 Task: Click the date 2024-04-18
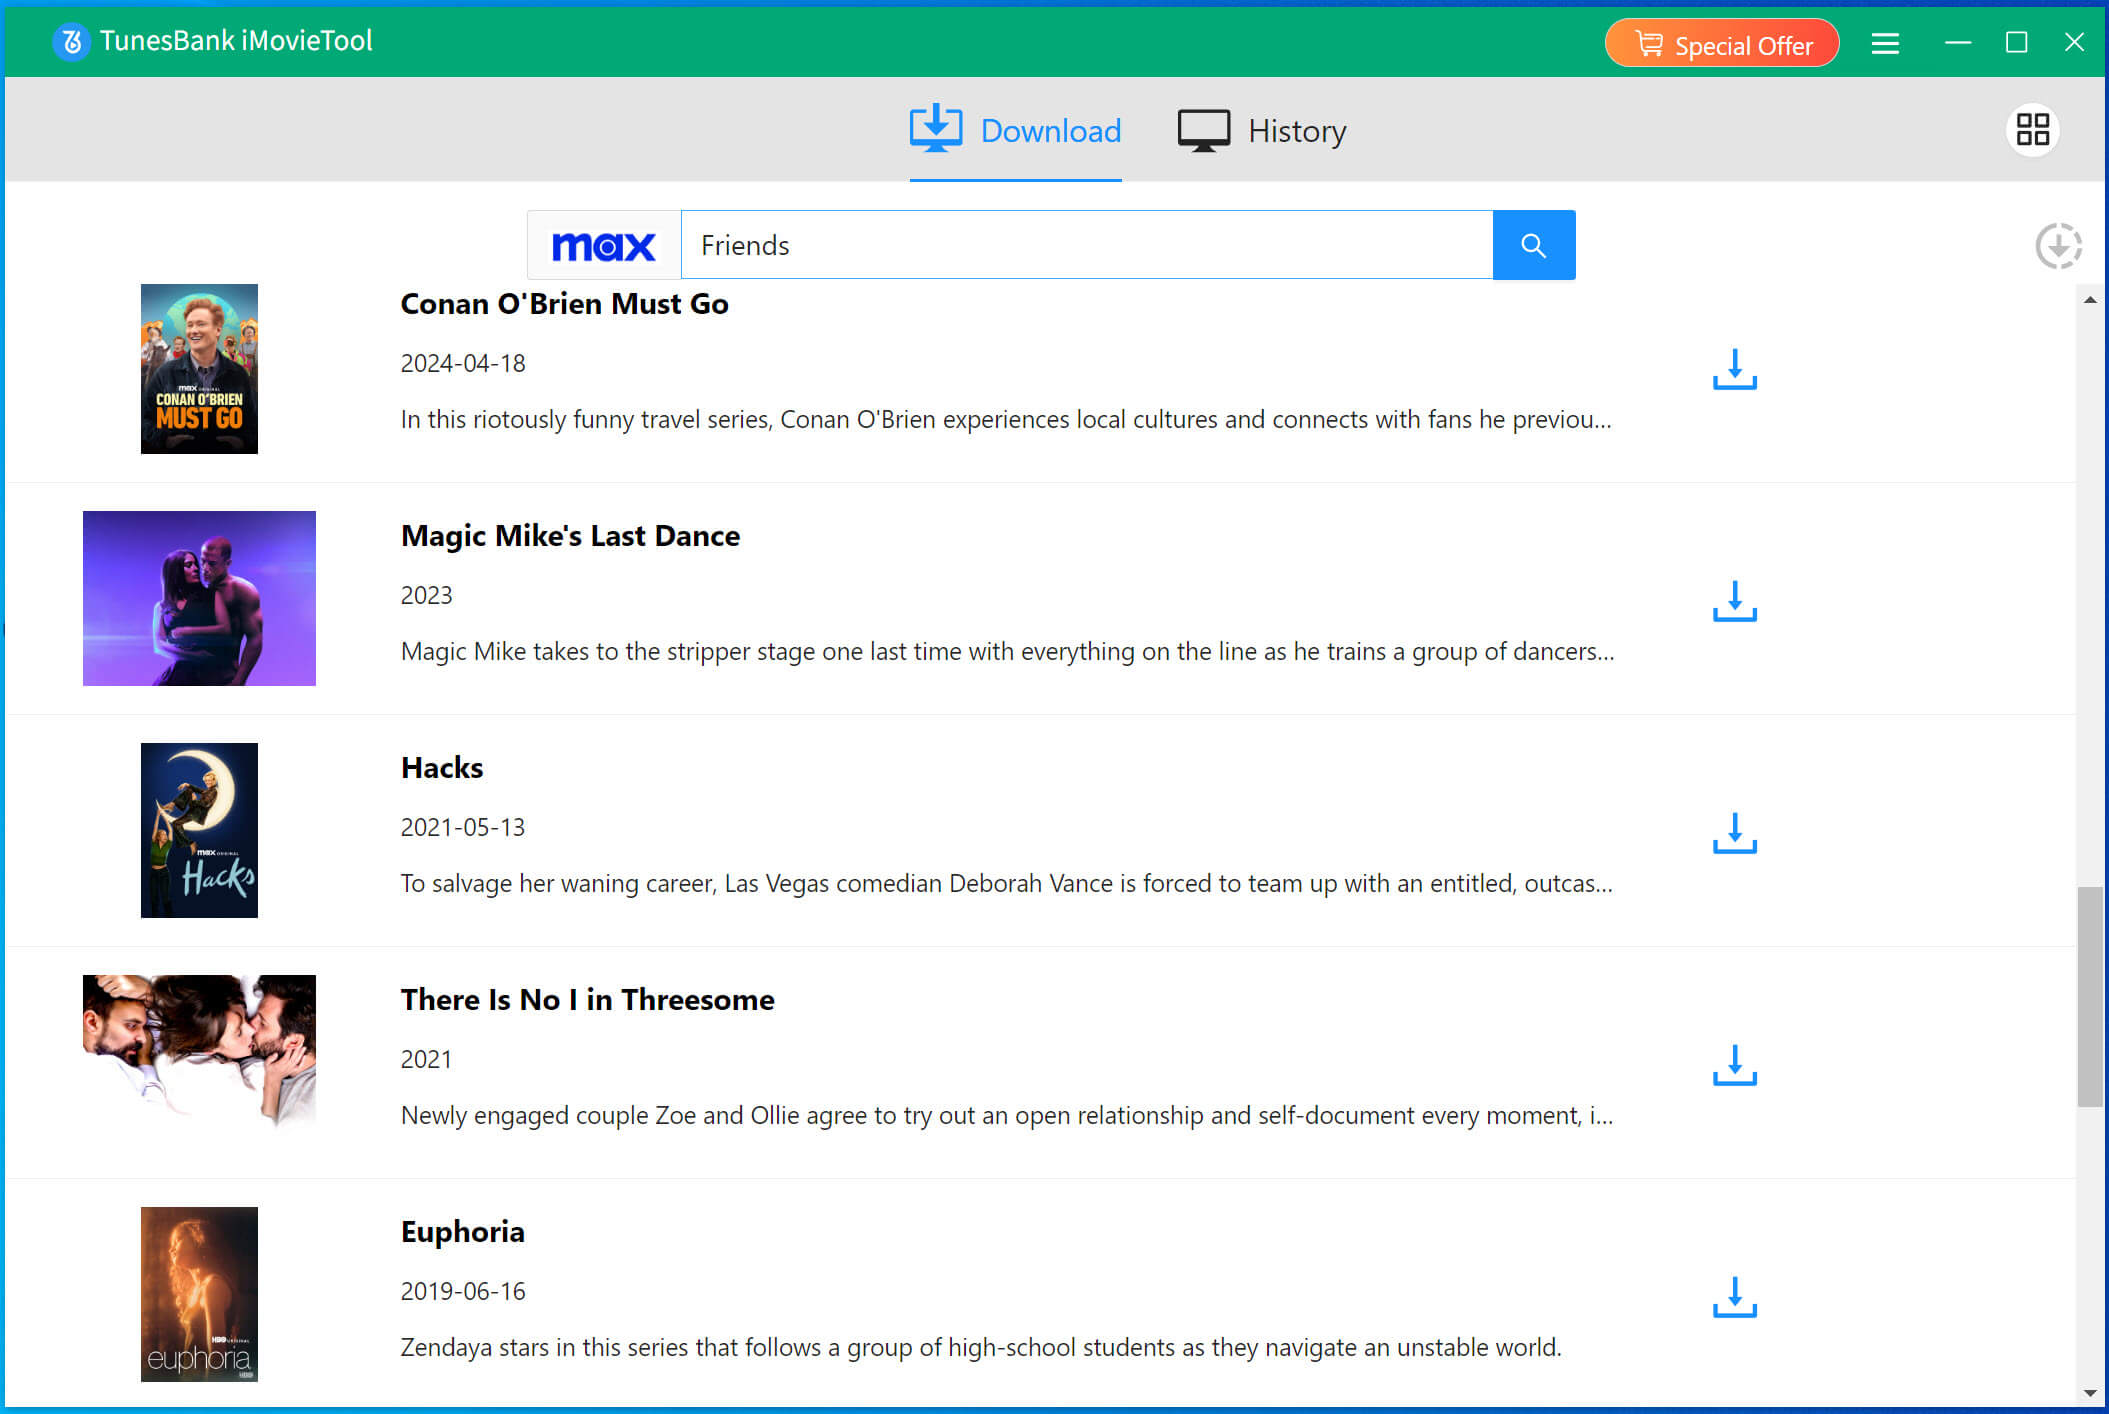click(463, 363)
